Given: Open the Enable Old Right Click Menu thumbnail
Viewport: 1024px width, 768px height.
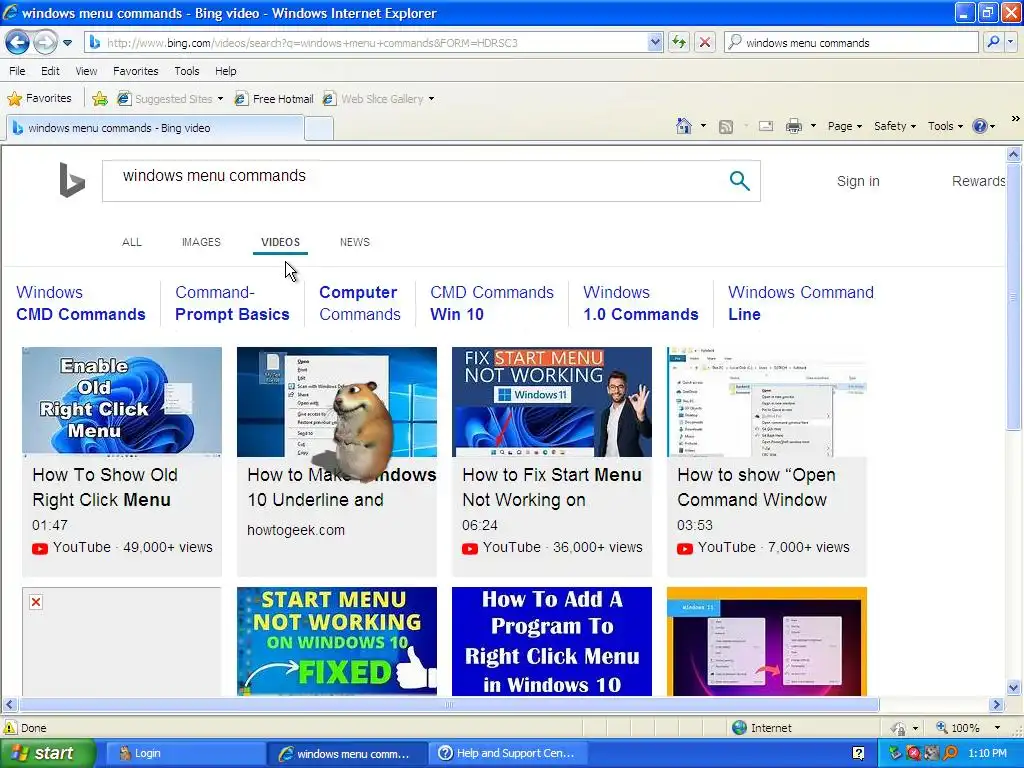Looking at the screenshot, I should tap(122, 402).
